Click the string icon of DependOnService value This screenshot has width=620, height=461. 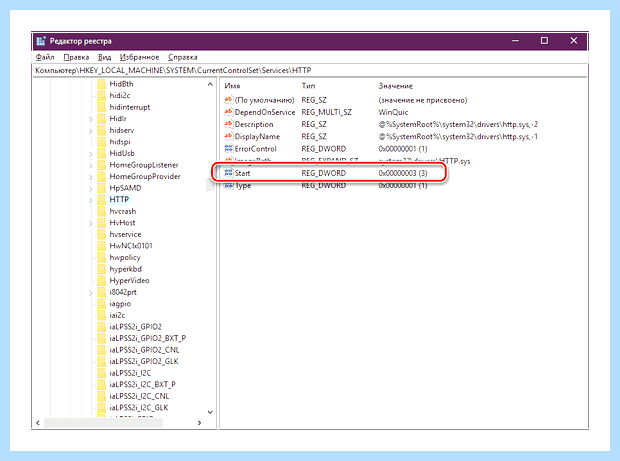(x=229, y=112)
